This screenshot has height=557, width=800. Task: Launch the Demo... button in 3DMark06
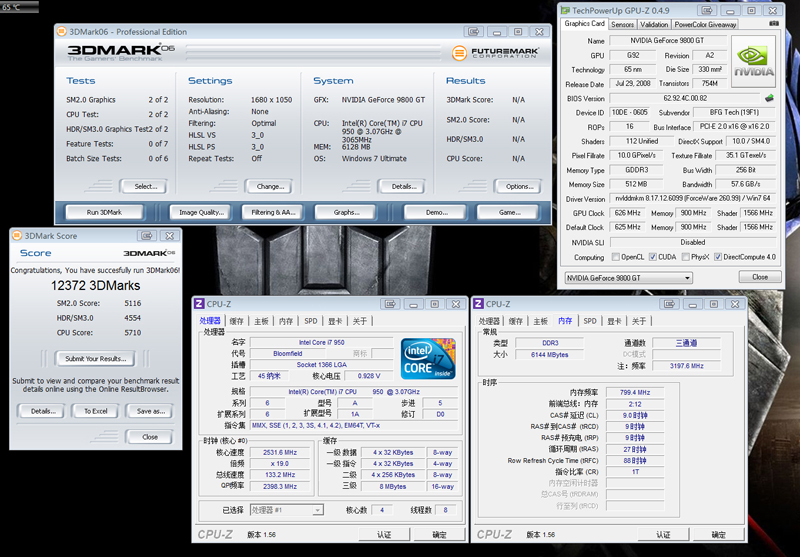[x=437, y=212]
